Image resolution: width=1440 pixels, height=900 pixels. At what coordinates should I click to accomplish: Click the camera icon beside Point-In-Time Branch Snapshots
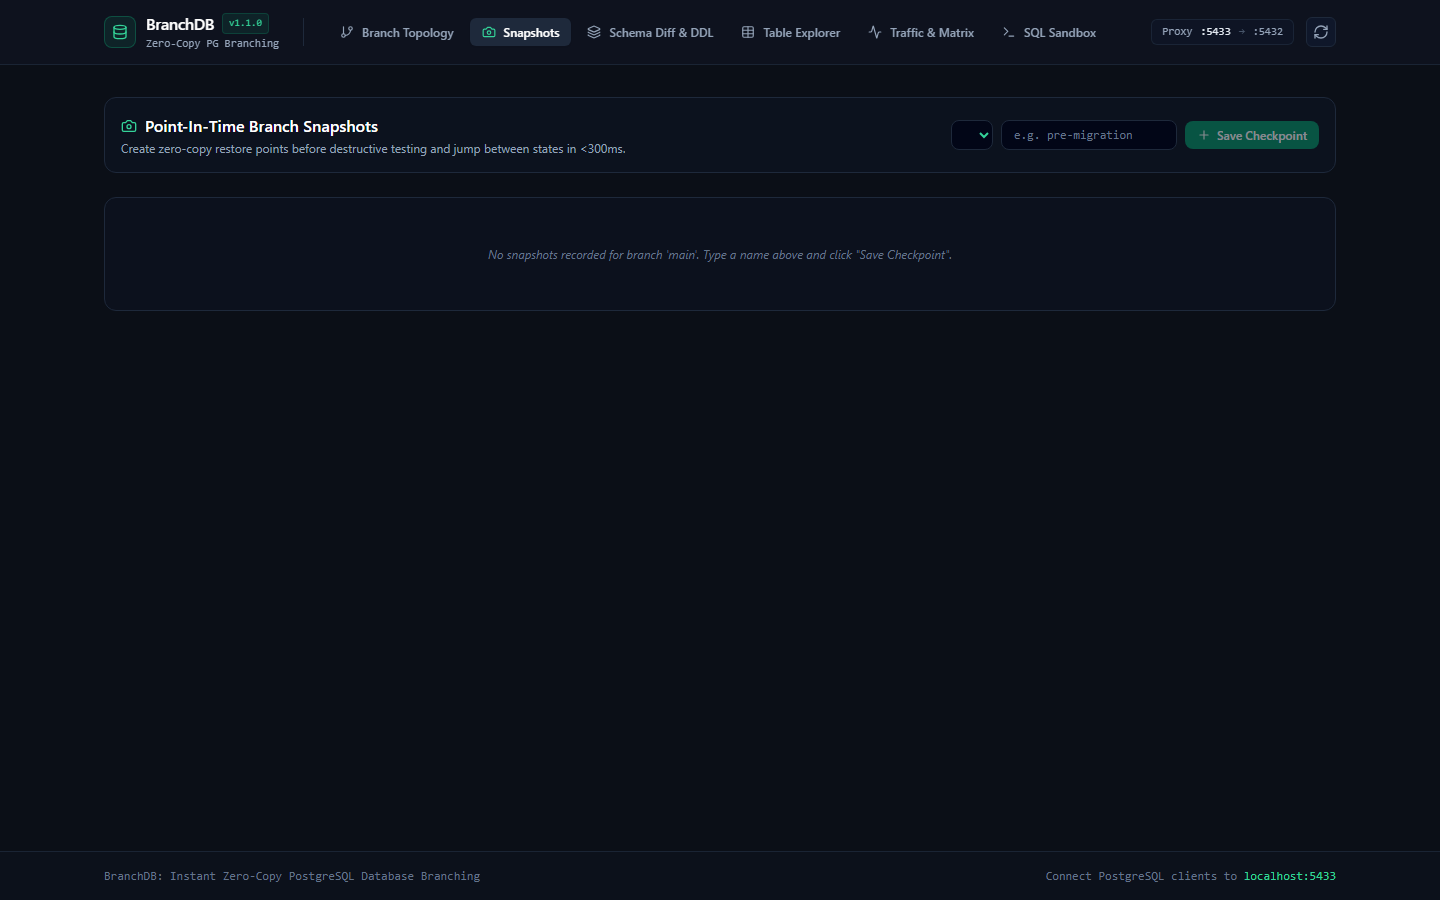[x=129, y=126]
